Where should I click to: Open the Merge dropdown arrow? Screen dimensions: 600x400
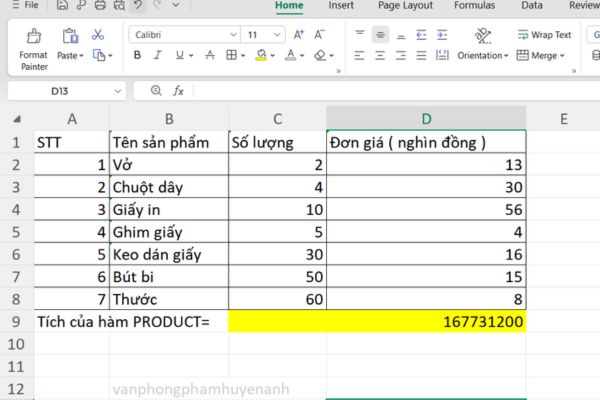[x=562, y=56]
